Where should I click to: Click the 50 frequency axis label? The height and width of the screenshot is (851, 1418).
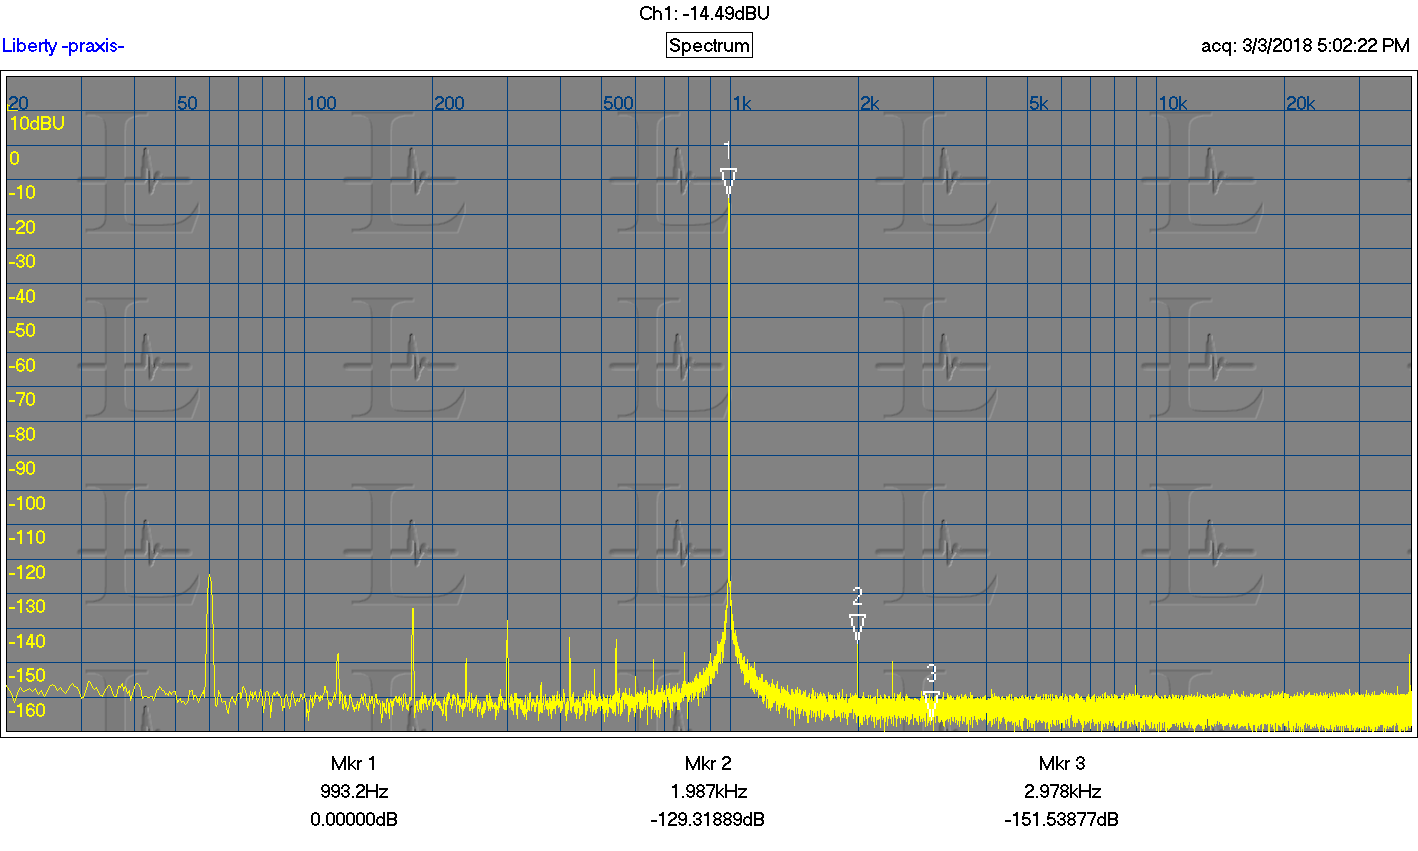point(187,104)
